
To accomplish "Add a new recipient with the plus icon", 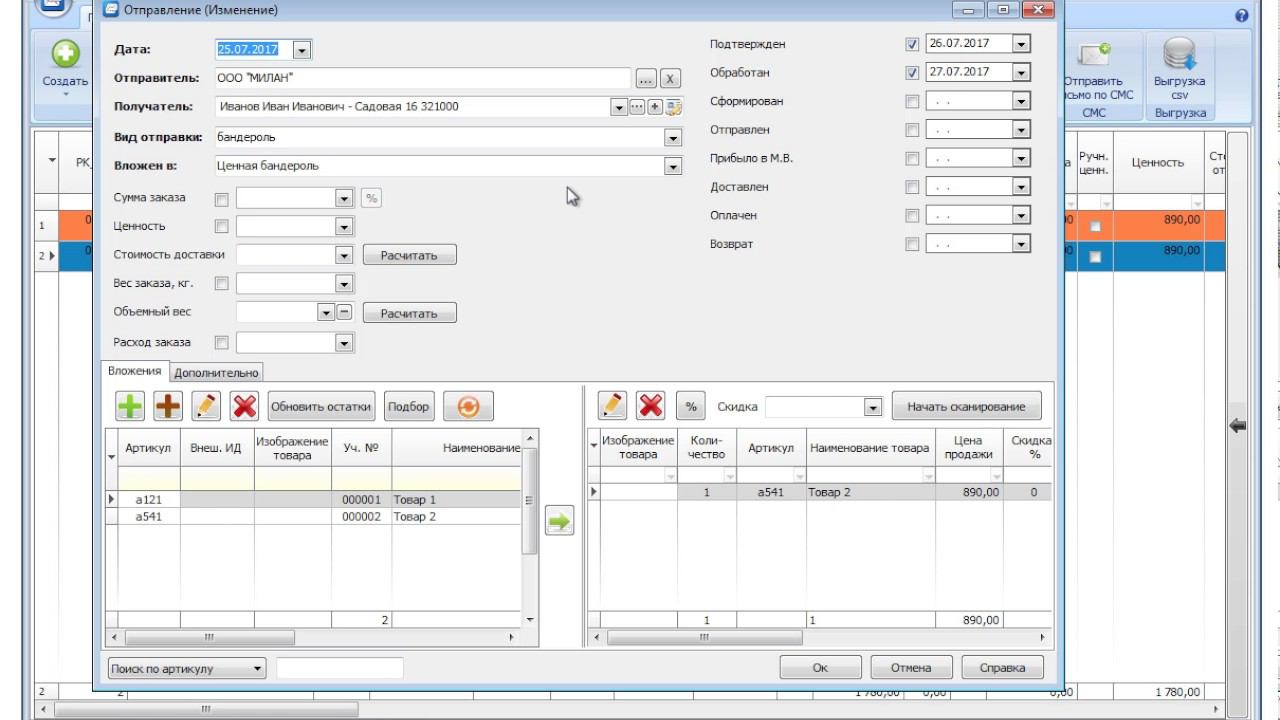I will tap(655, 107).
